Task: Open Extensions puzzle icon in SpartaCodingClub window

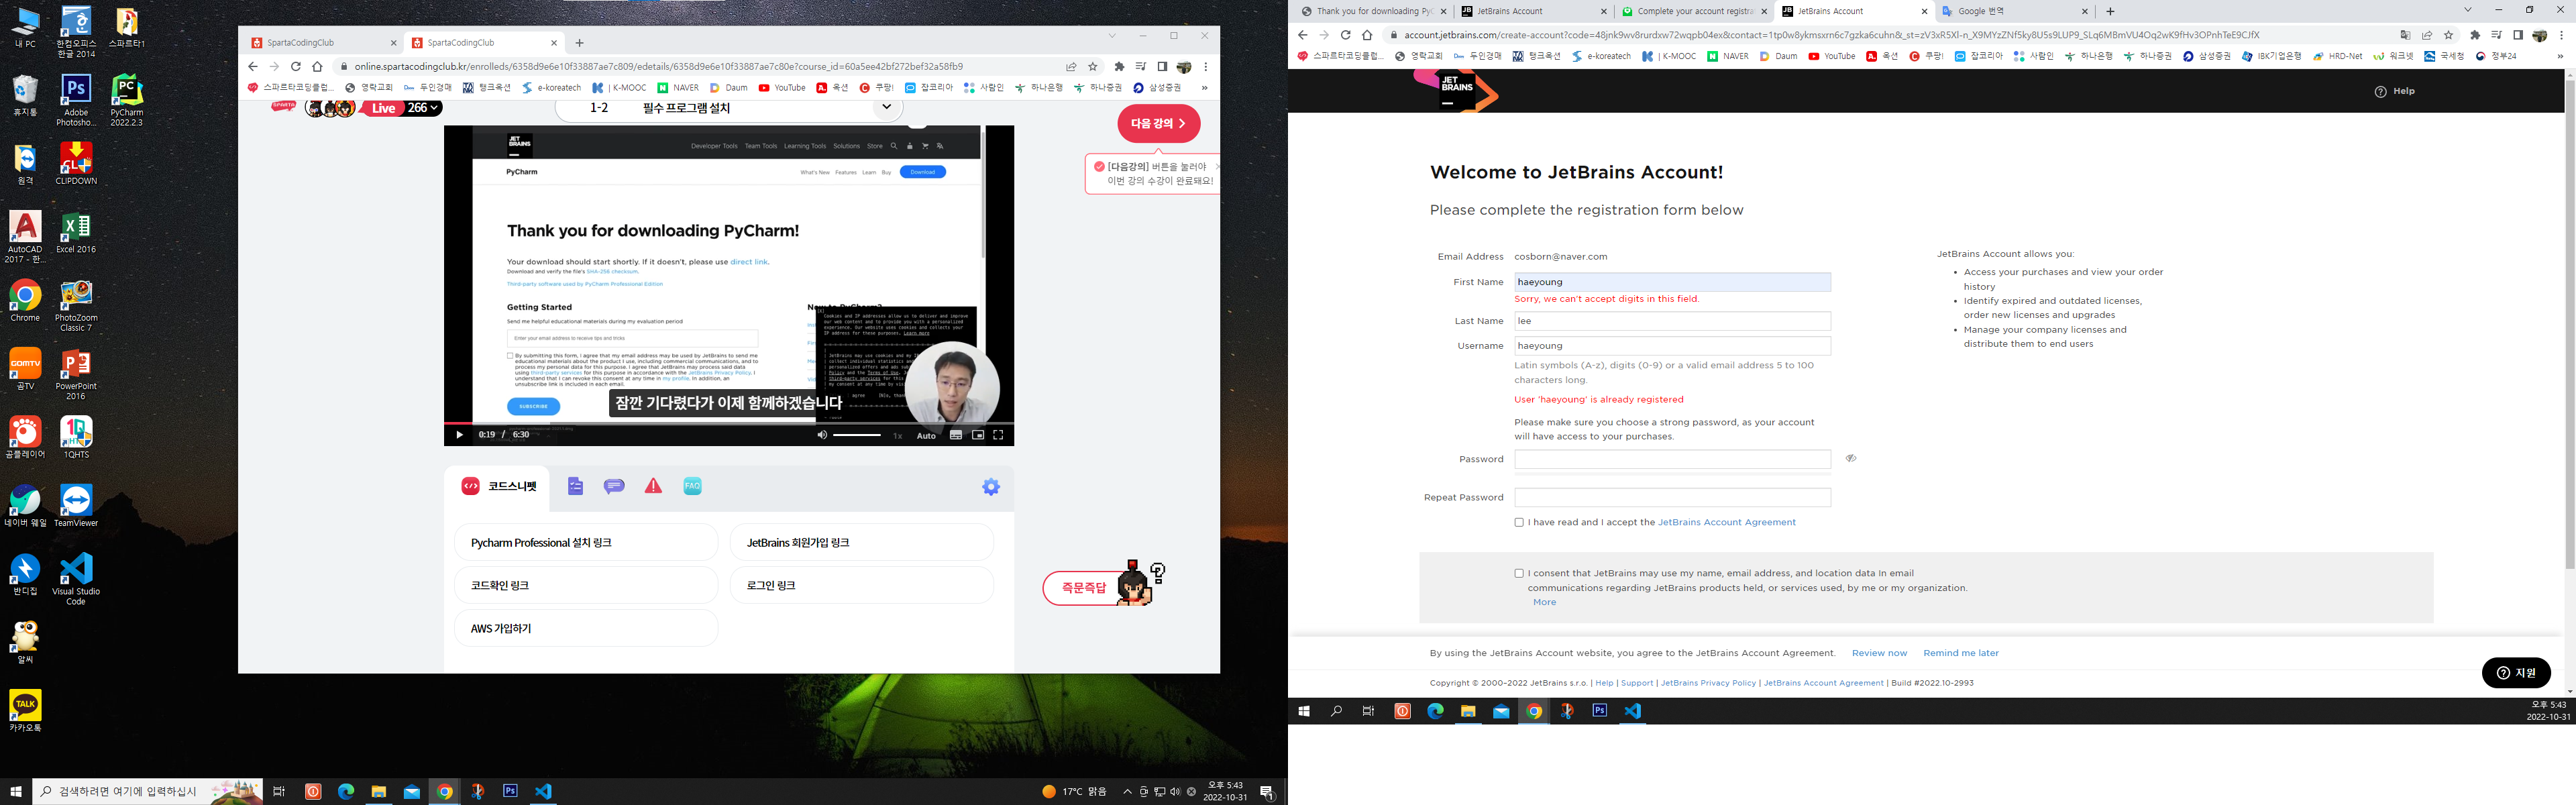Action: coord(1119,67)
